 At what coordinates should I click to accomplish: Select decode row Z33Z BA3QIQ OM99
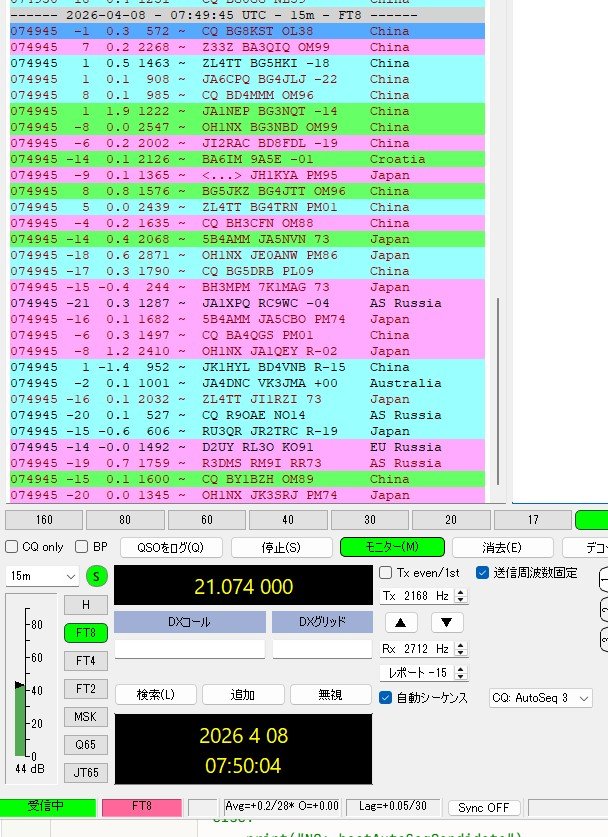pos(247,47)
